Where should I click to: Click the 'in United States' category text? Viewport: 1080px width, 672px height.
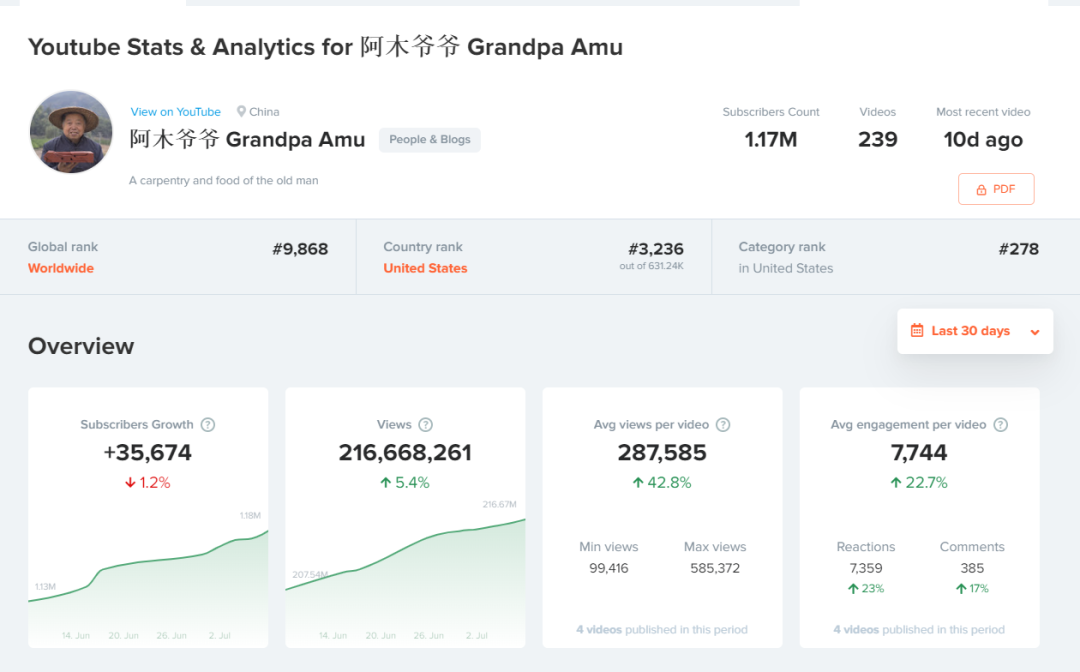click(x=786, y=269)
